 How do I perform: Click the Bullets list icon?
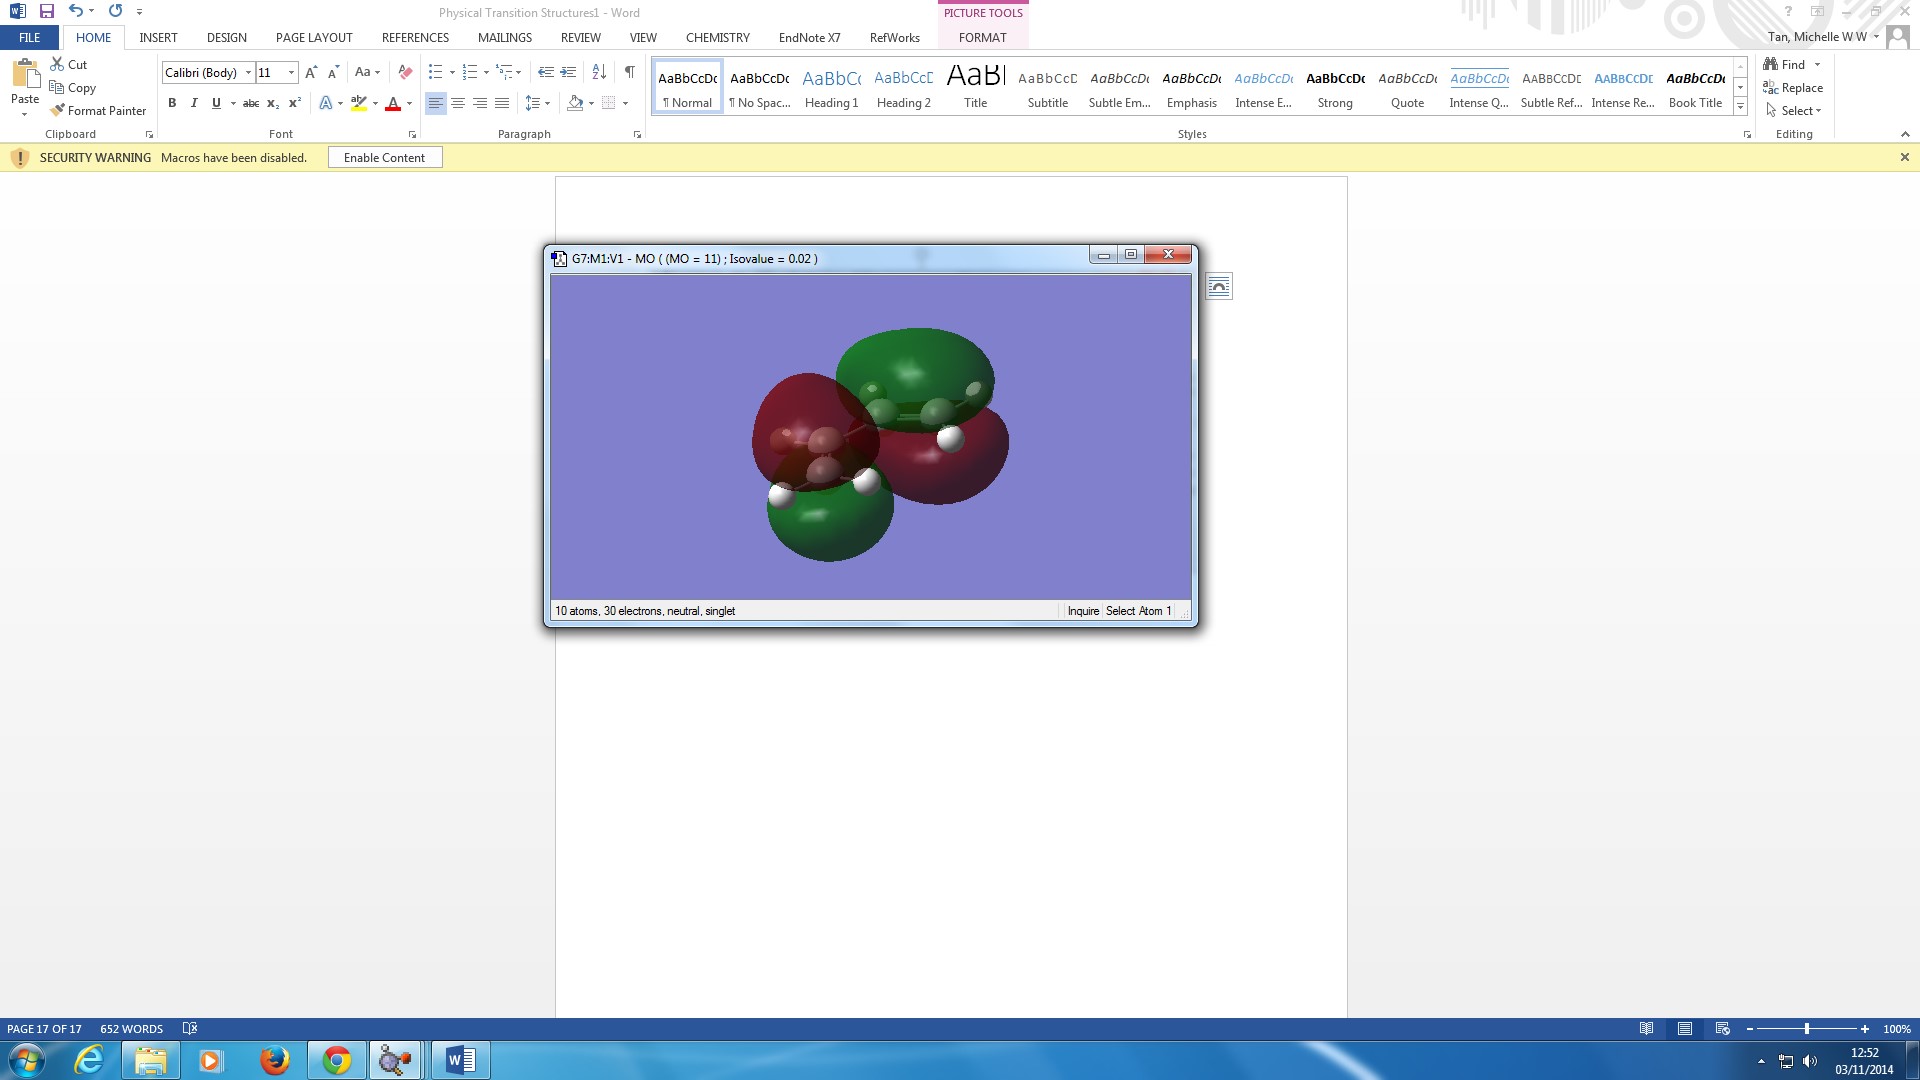(435, 72)
